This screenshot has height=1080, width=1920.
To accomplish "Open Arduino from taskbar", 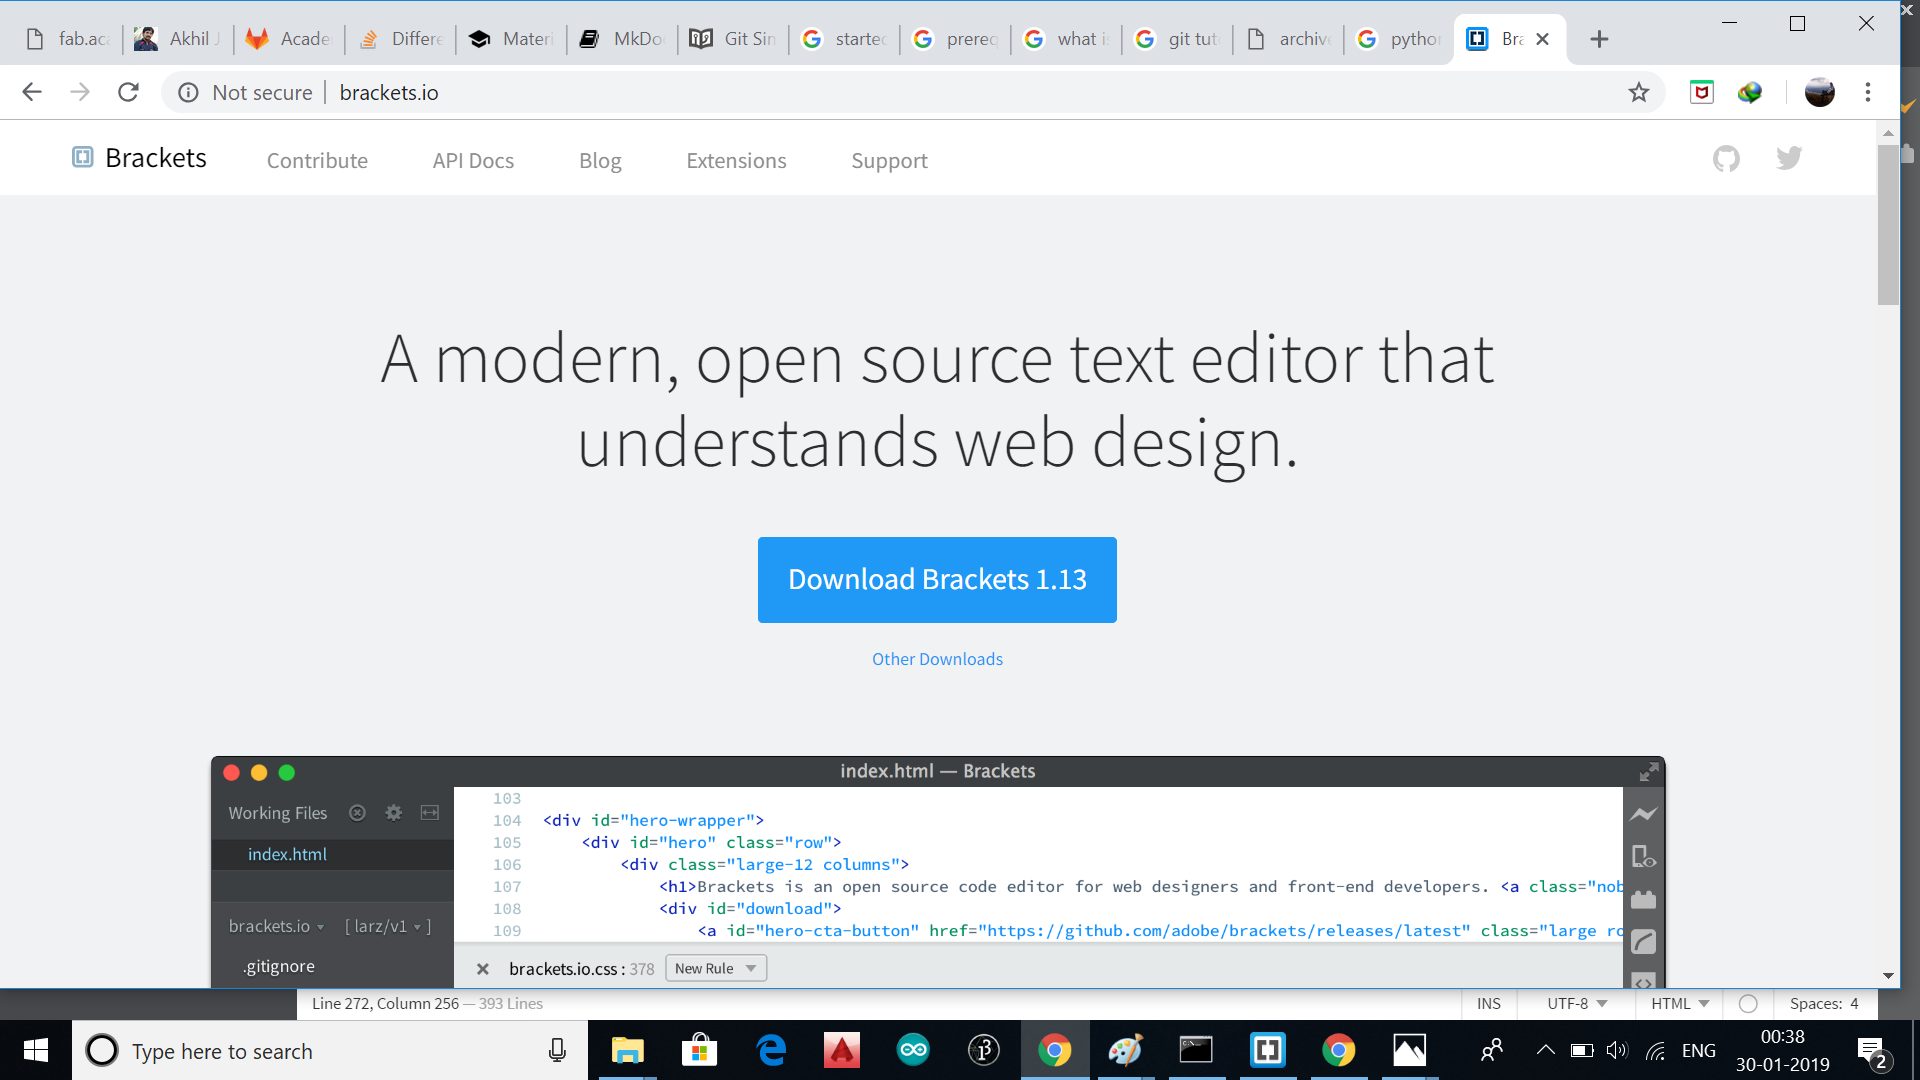I will coord(913,1050).
